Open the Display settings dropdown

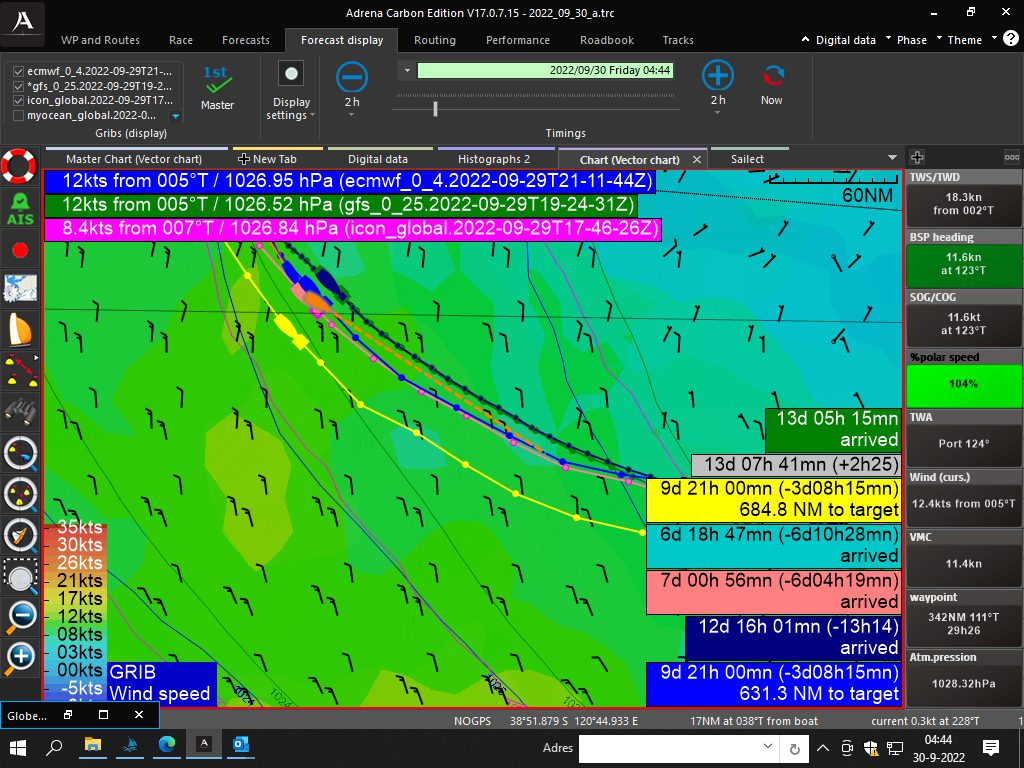coord(291,108)
